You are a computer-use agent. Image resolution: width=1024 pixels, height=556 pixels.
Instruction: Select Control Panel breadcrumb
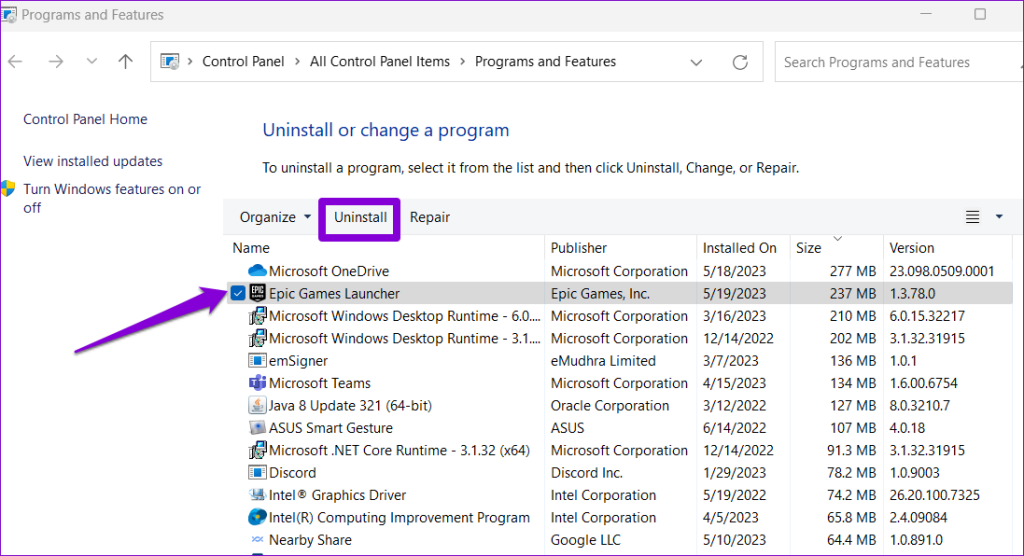point(243,61)
